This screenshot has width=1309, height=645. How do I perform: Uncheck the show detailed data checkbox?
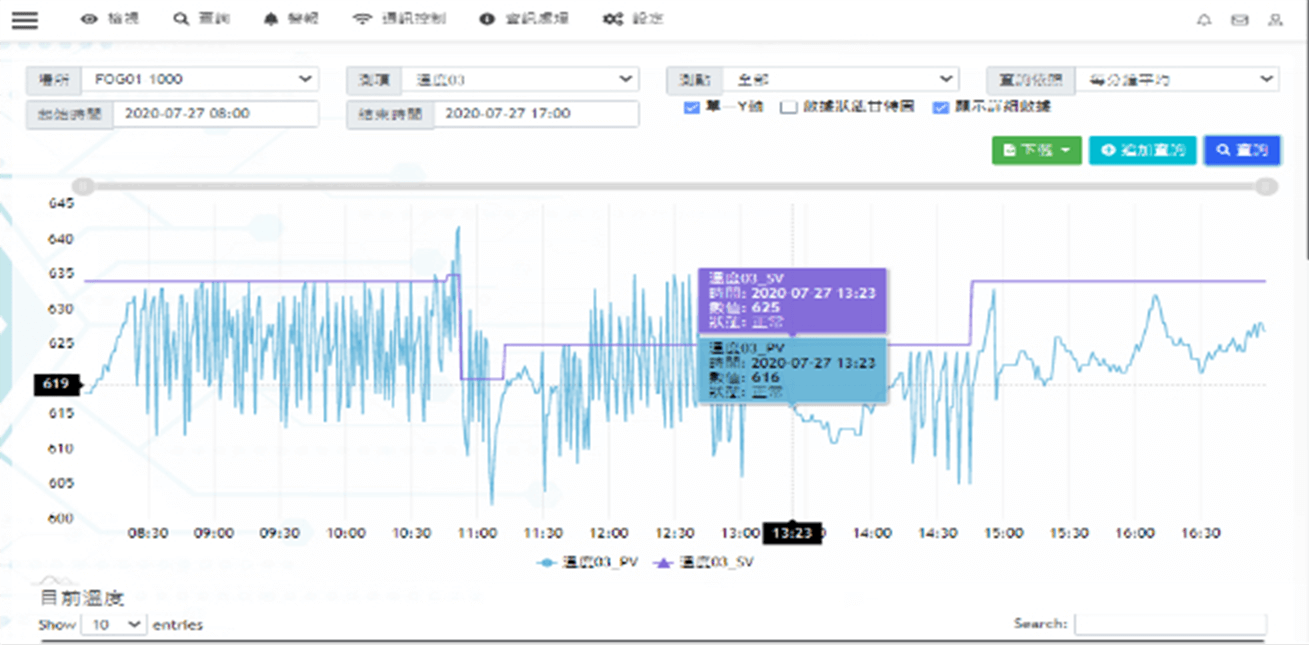coord(940,107)
